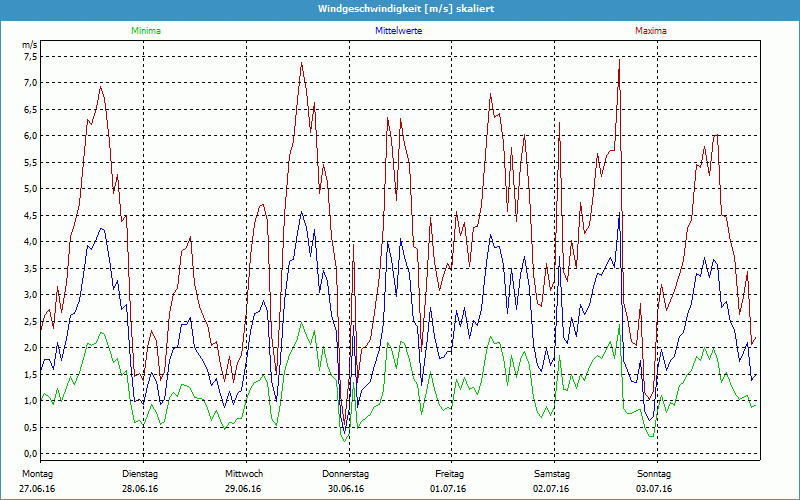Select the Montag day label
This screenshot has width=800, height=500.
click(x=37, y=474)
